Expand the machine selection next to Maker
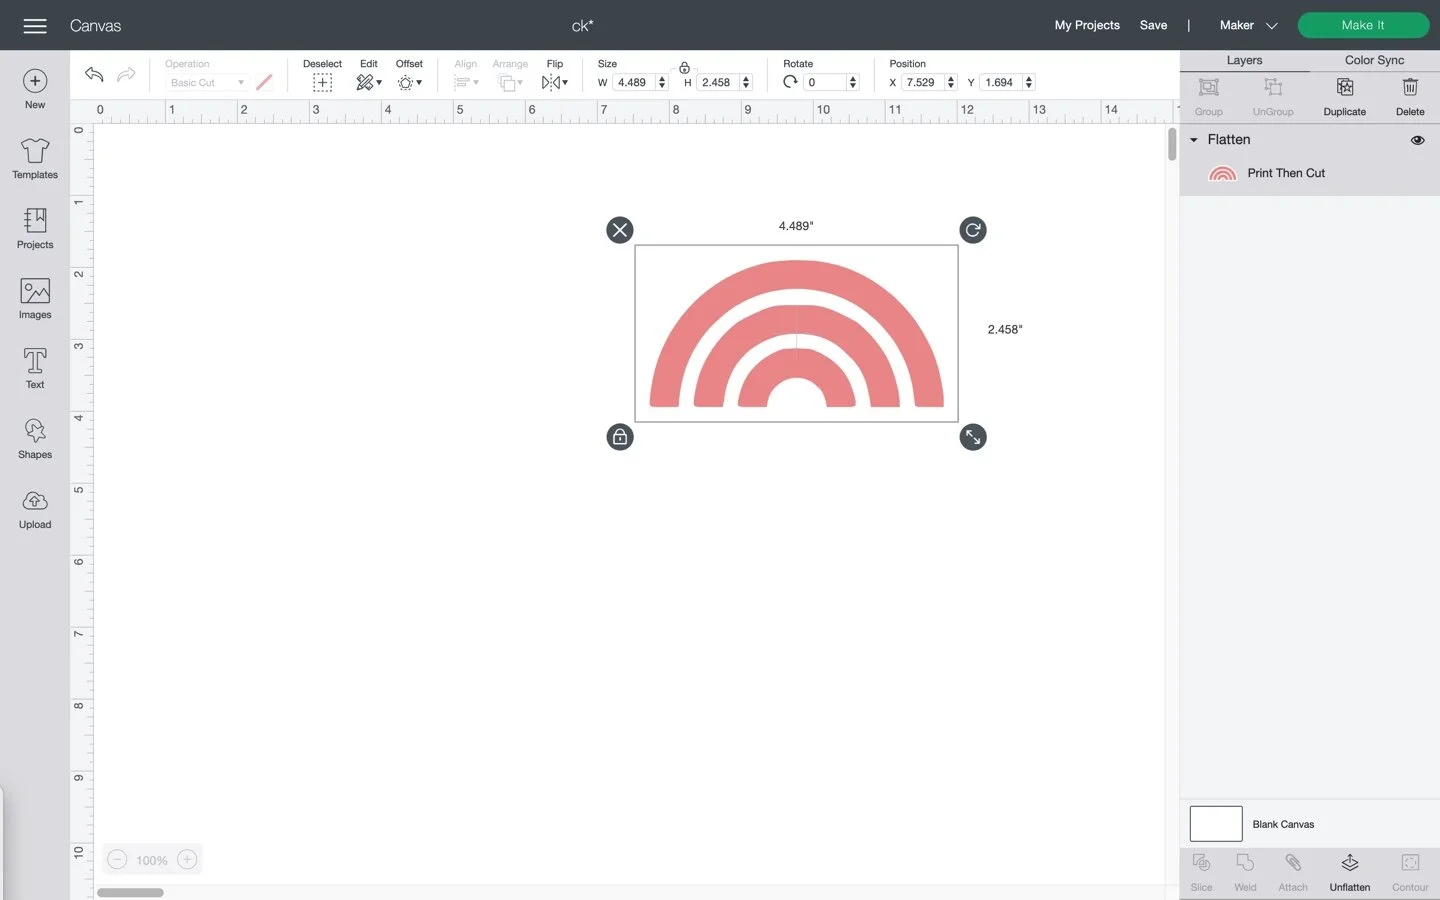The image size is (1440, 900). tap(1272, 25)
